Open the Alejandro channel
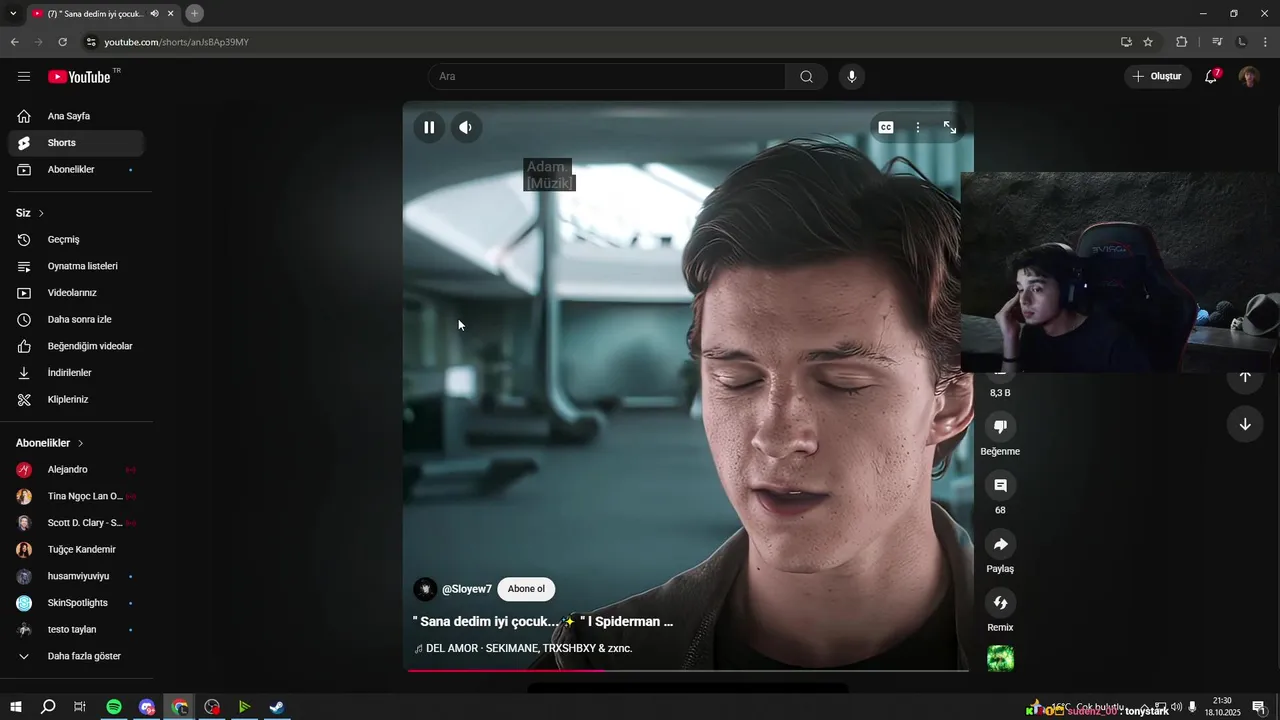Viewport: 1280px width, 720px height. [76, 470]
